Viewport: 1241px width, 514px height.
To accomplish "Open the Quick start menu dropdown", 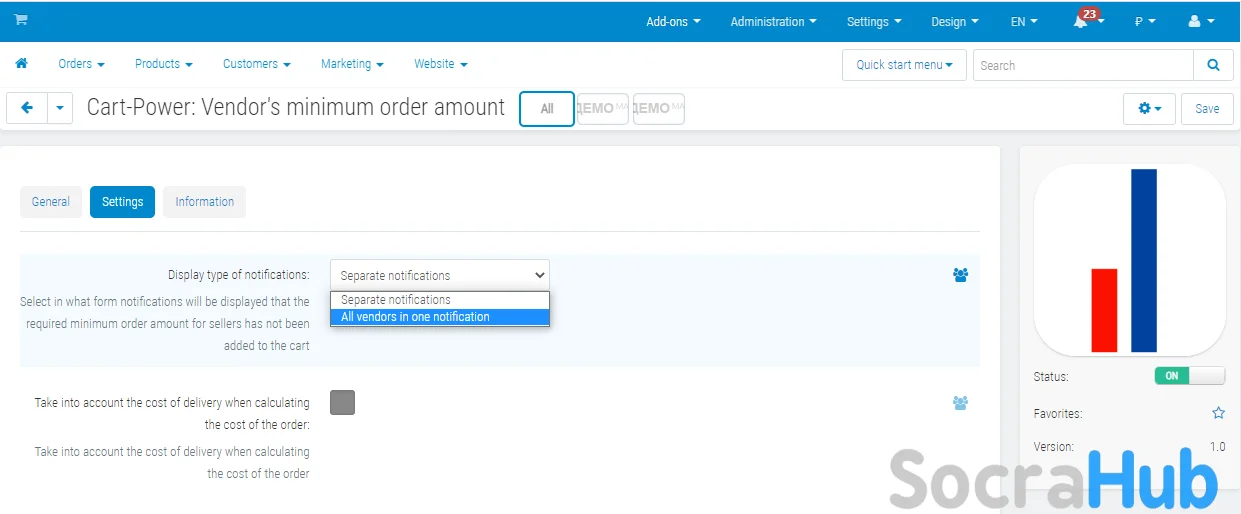I will 904,65.
